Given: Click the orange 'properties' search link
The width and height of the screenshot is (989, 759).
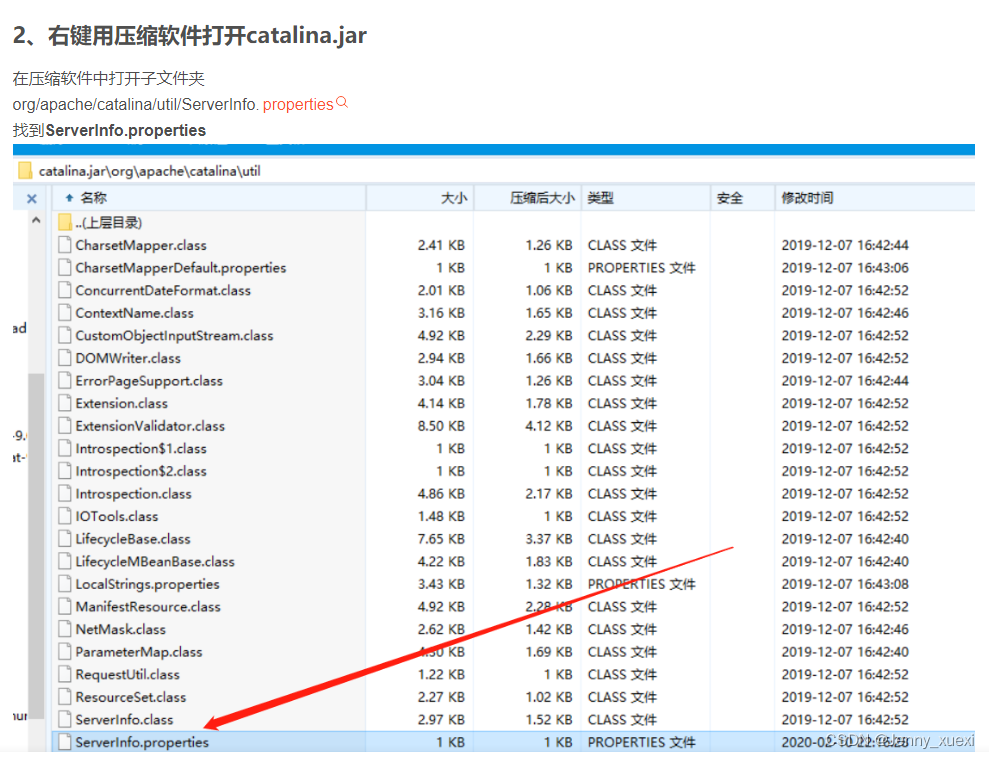Looking at the screenshot, I should point(298,104).
